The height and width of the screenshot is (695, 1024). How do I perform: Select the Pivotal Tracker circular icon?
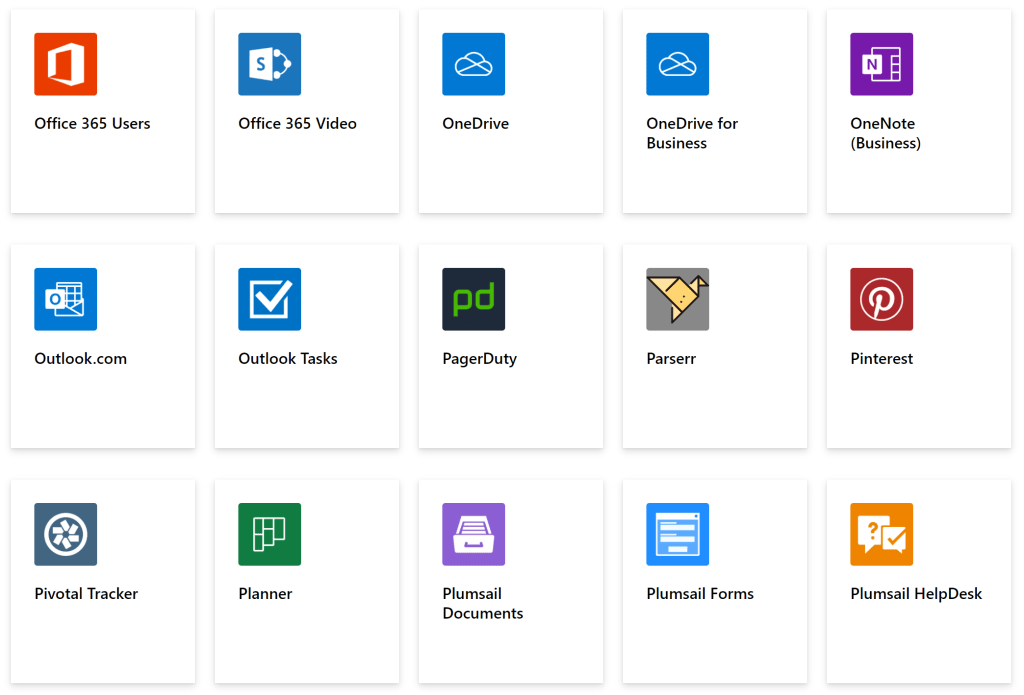pos(65,534)
